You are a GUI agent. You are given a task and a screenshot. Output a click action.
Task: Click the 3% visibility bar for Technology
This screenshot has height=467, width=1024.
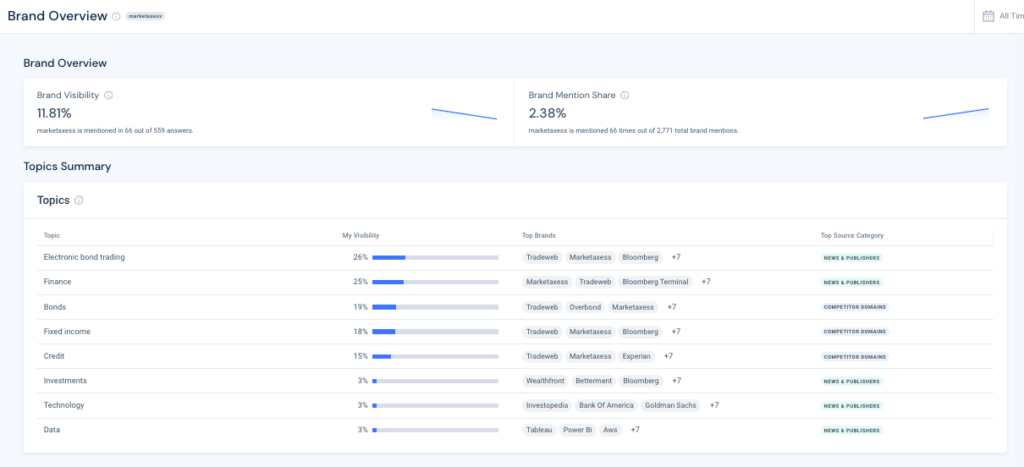pos(435,406)
